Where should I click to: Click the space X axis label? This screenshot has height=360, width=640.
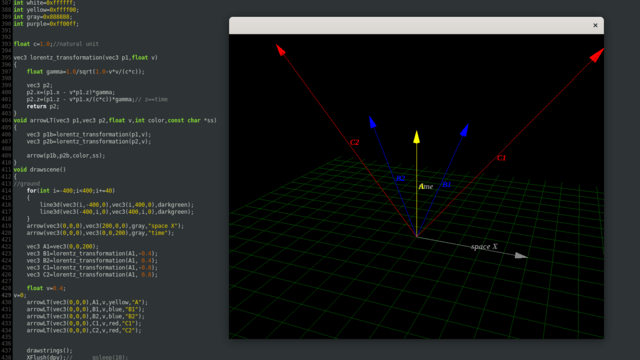tap(484, 247)
